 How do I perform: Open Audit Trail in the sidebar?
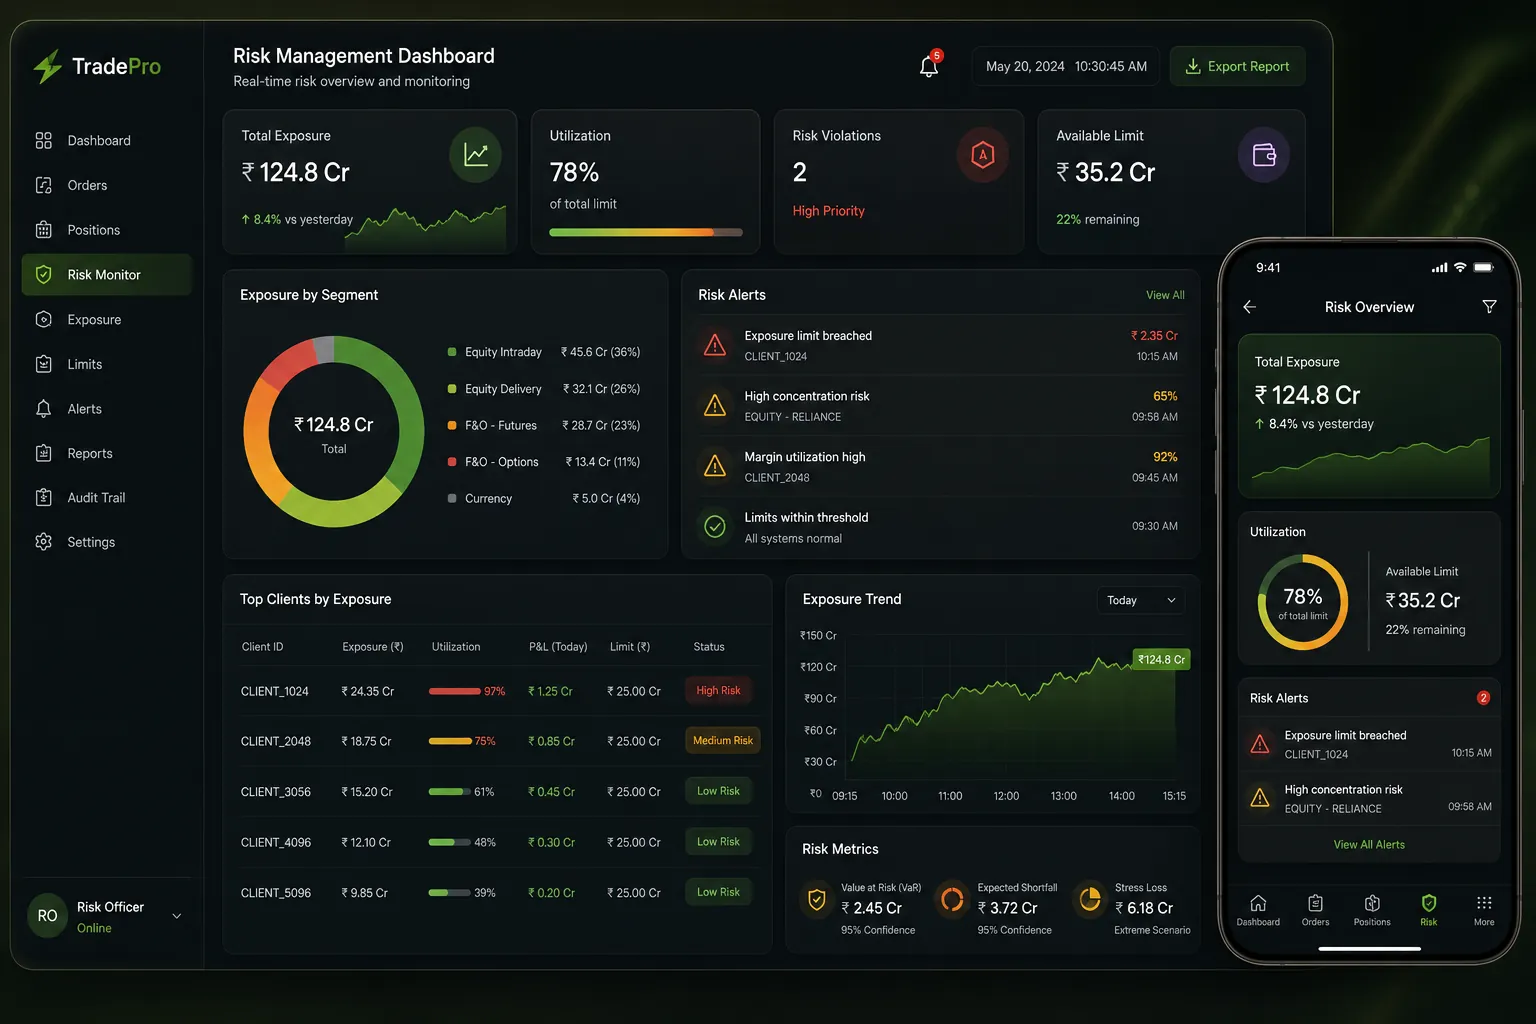click(107, 497)
